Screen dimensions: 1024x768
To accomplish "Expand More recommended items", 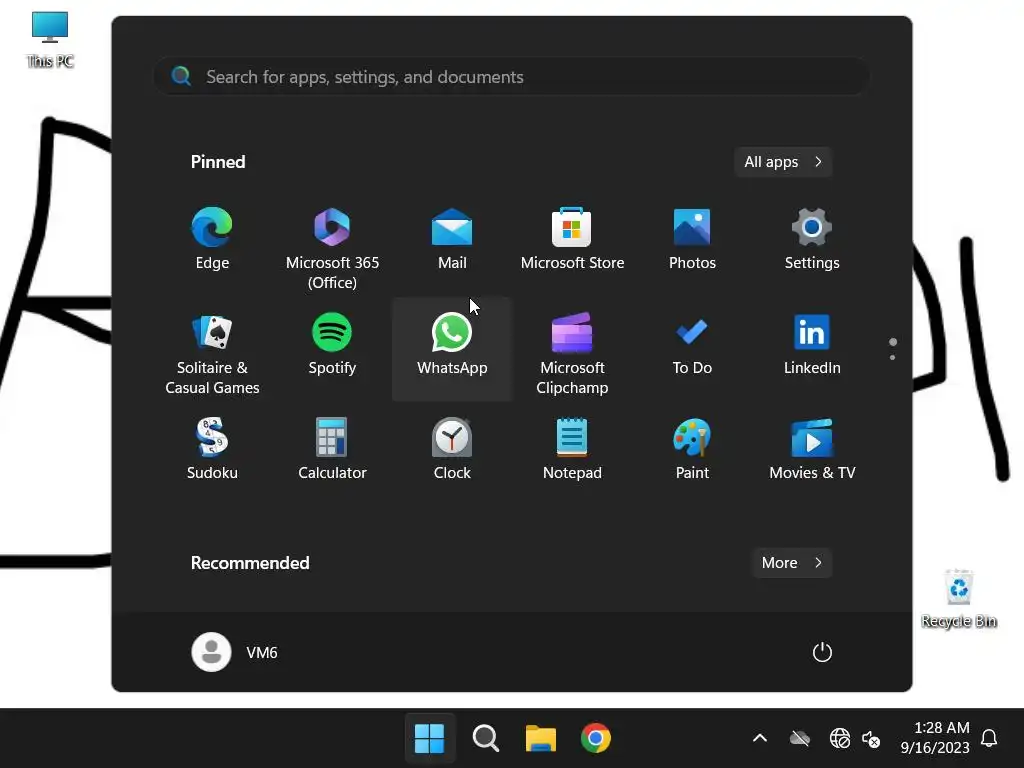I will point(792,563).
